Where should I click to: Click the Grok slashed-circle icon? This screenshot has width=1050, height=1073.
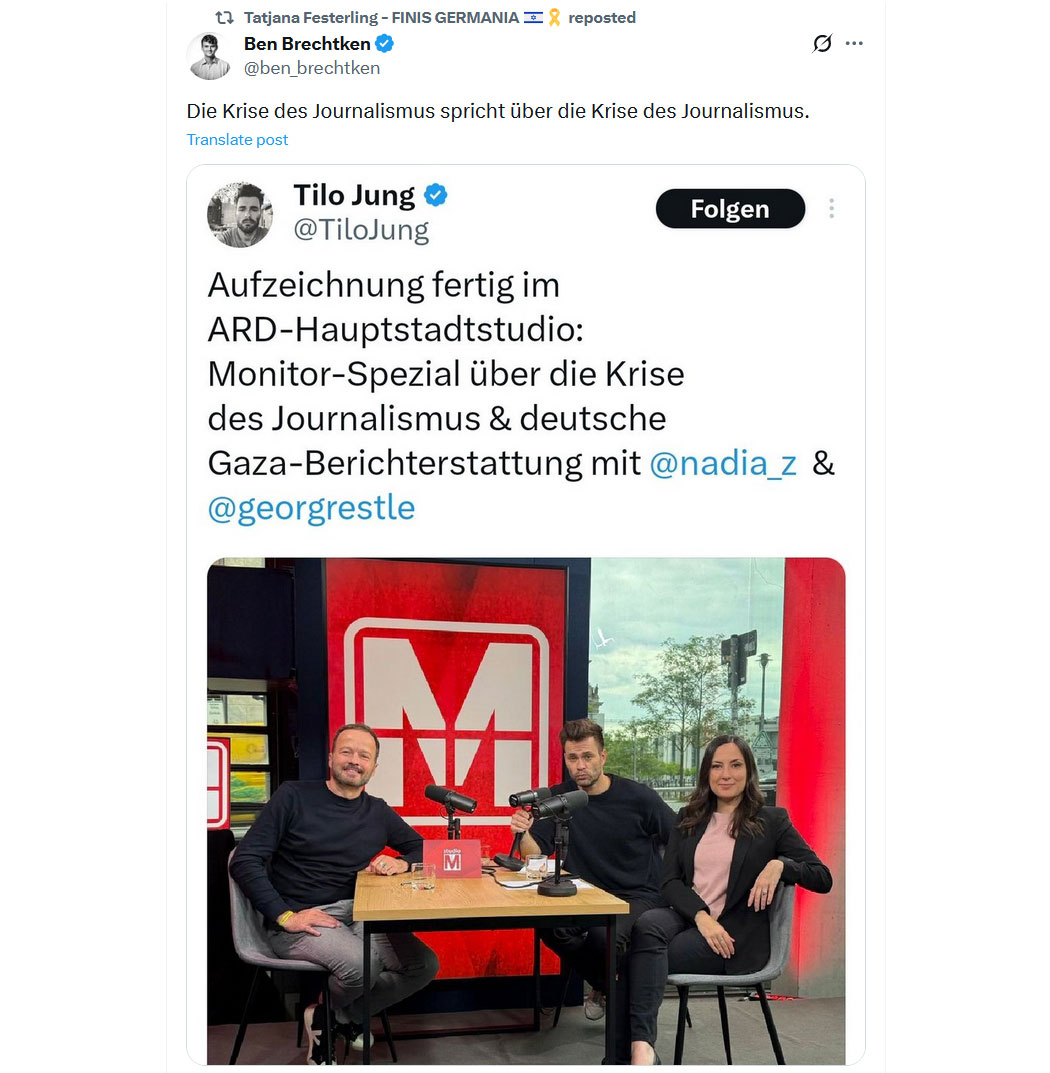[x=822, y=44]
